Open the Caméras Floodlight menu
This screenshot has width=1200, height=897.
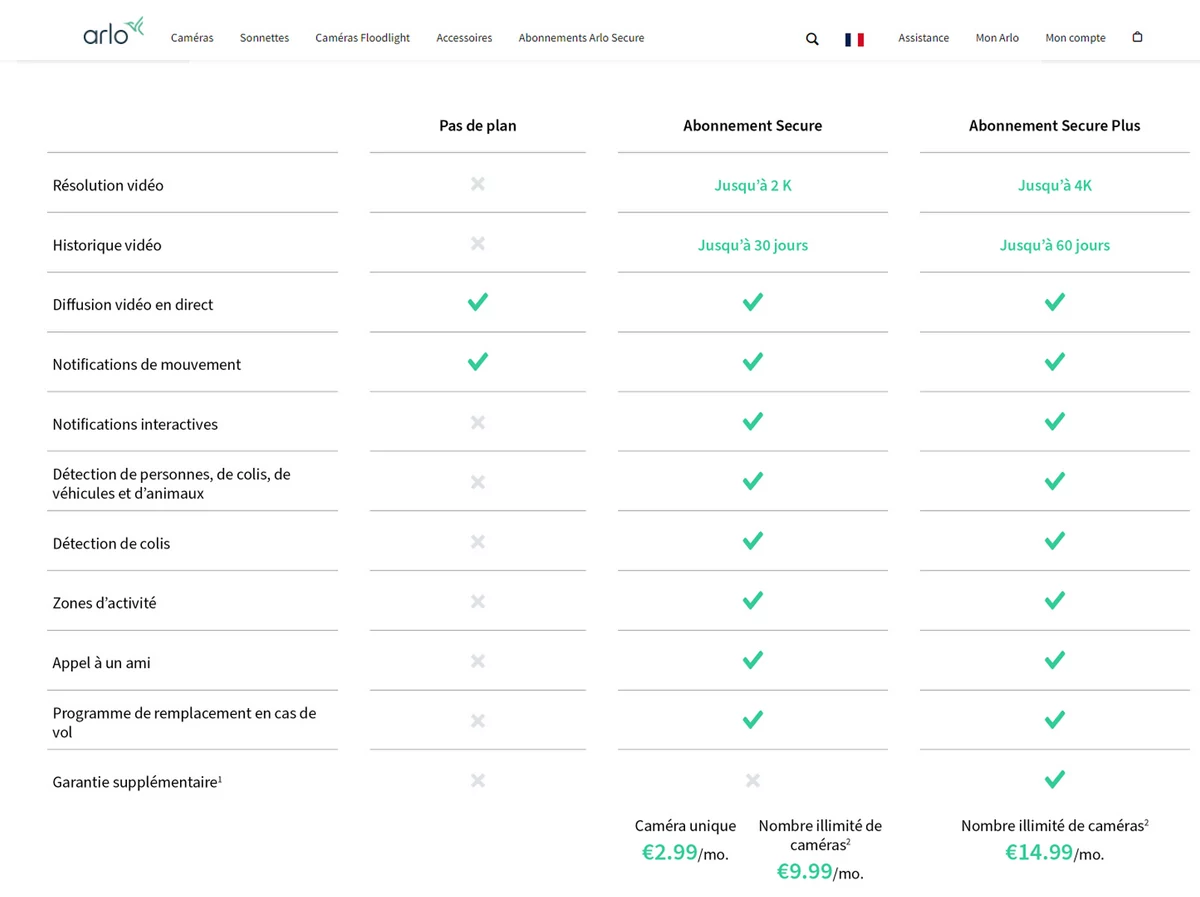[x=363, y=38]
